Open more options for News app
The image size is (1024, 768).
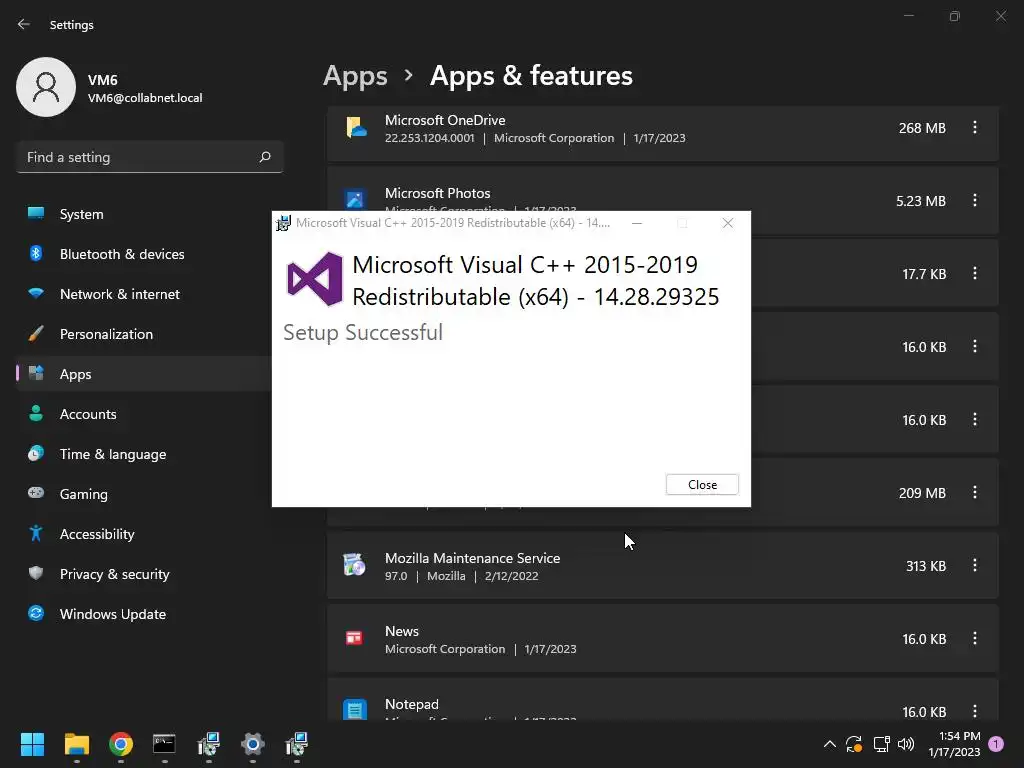point(974,639)
